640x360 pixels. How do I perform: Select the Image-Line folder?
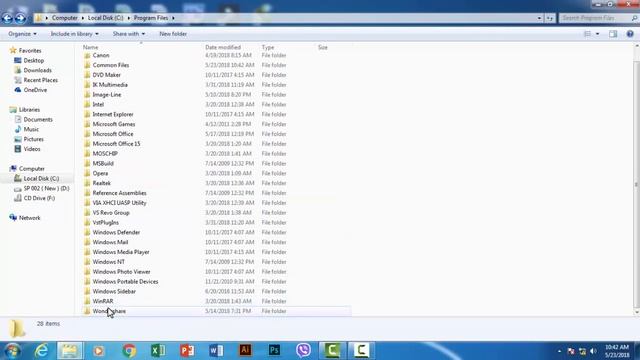[107, 95]
